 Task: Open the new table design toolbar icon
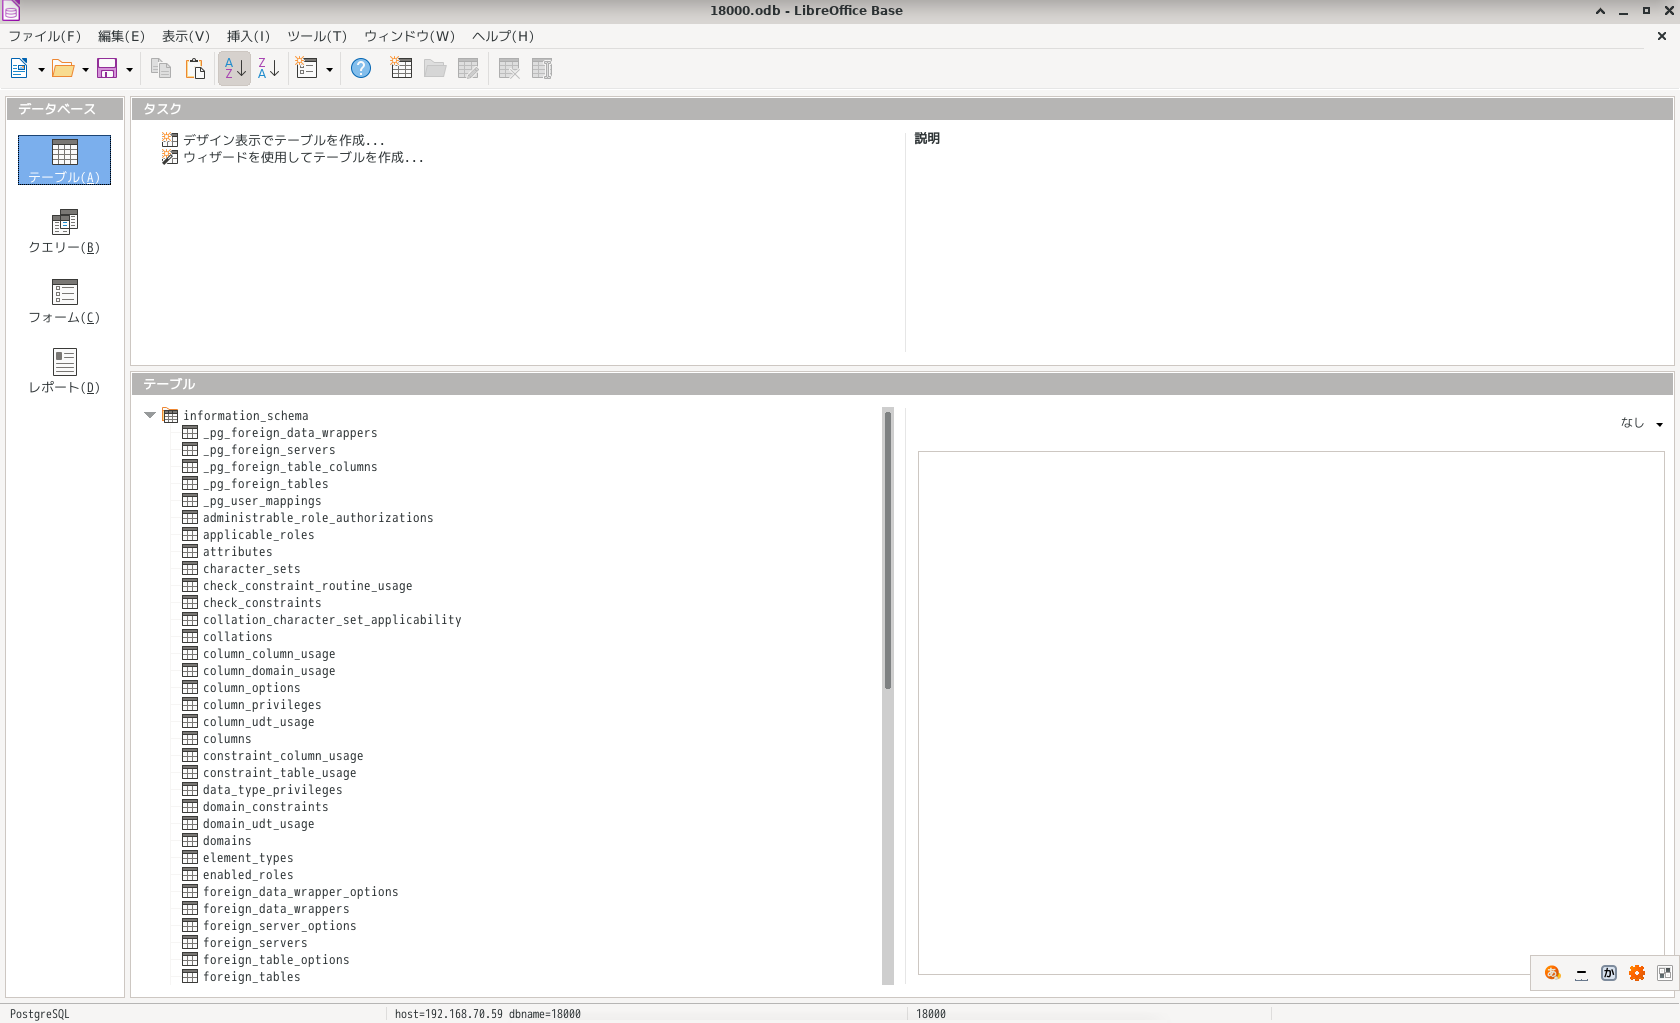(x=401, y=68)
